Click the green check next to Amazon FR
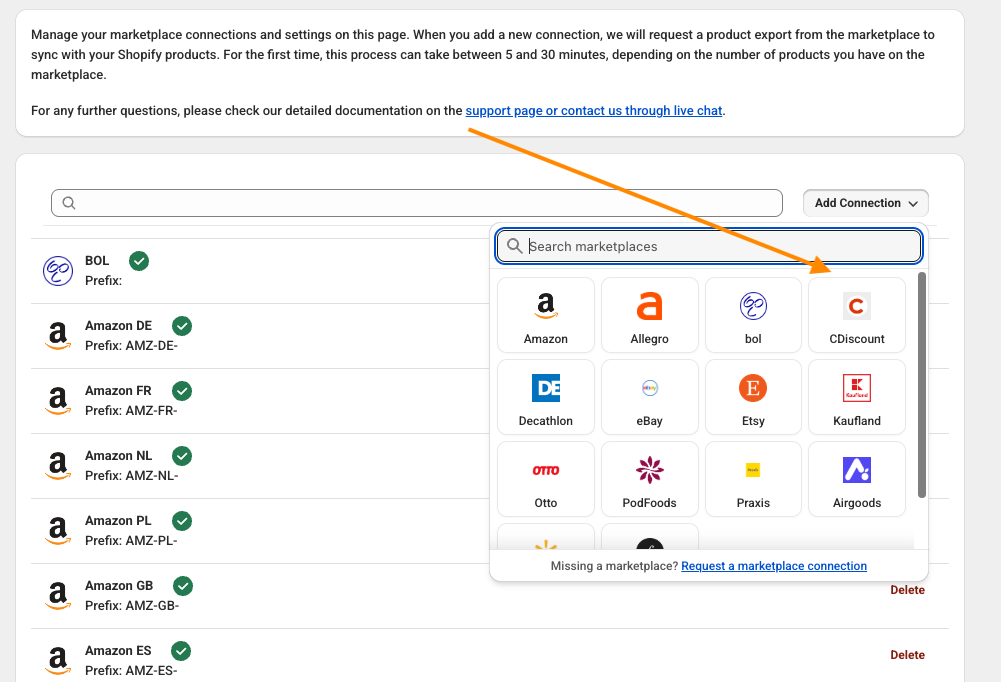 [x=182, y=391]
